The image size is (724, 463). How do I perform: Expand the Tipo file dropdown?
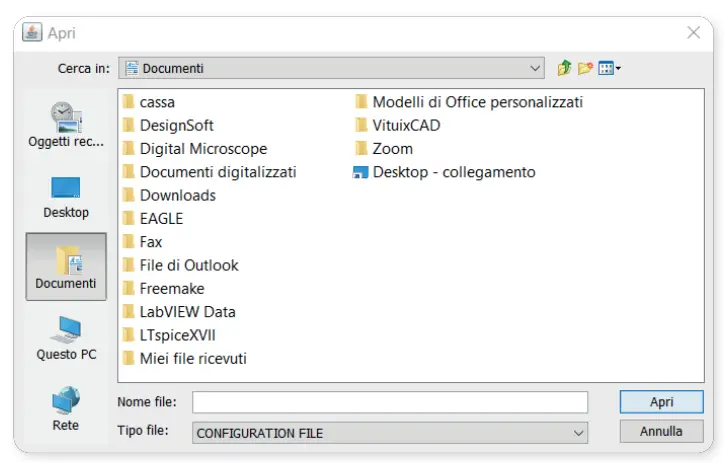pyautogui.click(x=578, y=433)
